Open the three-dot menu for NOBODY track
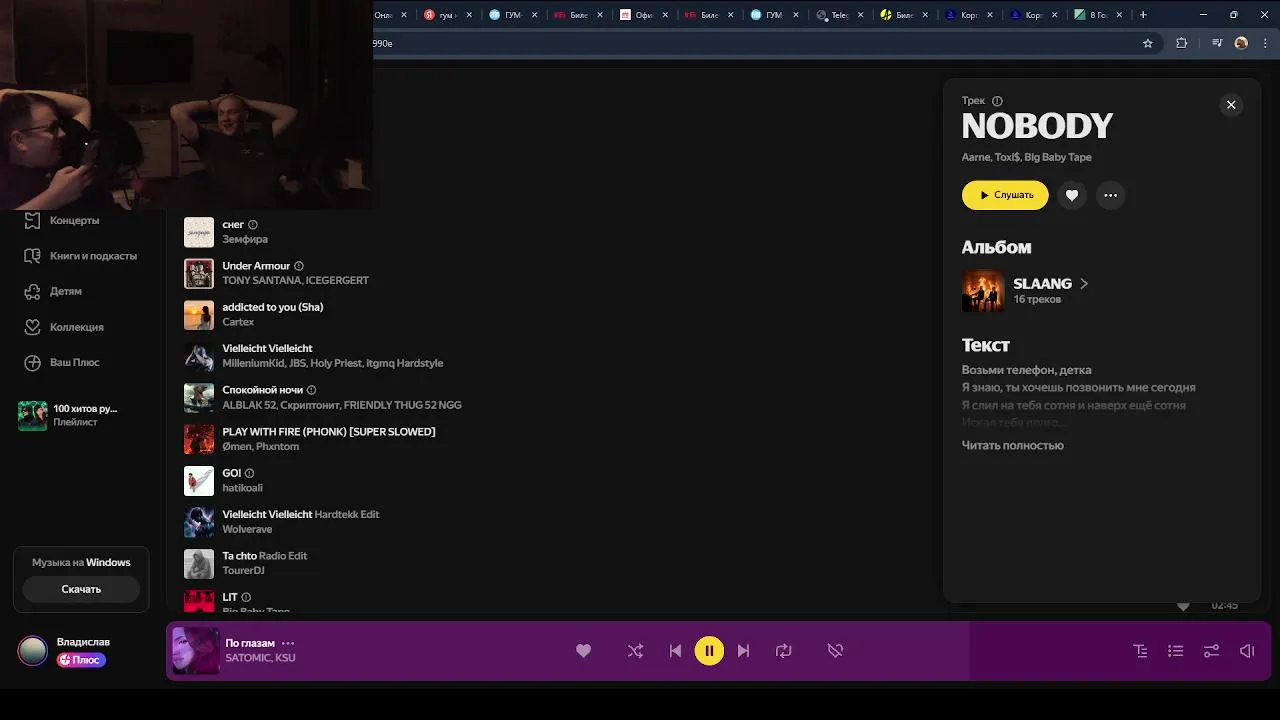This screenshot has height=720, width=1280. [x=1110, y=195]
